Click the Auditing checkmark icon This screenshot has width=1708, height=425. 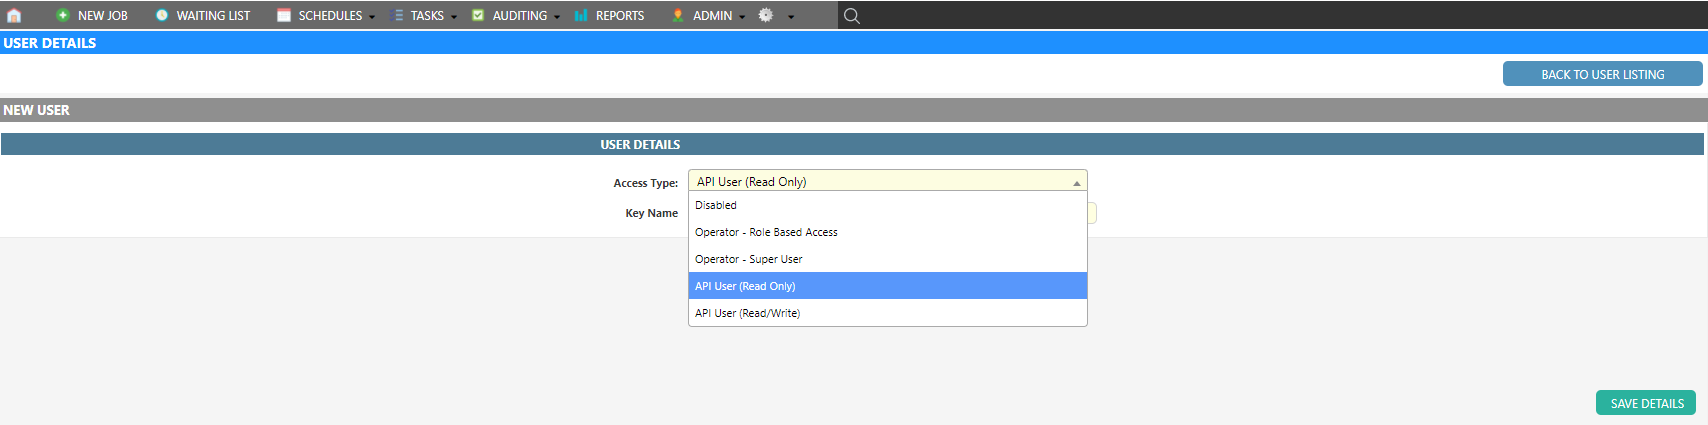click(478, 15)
